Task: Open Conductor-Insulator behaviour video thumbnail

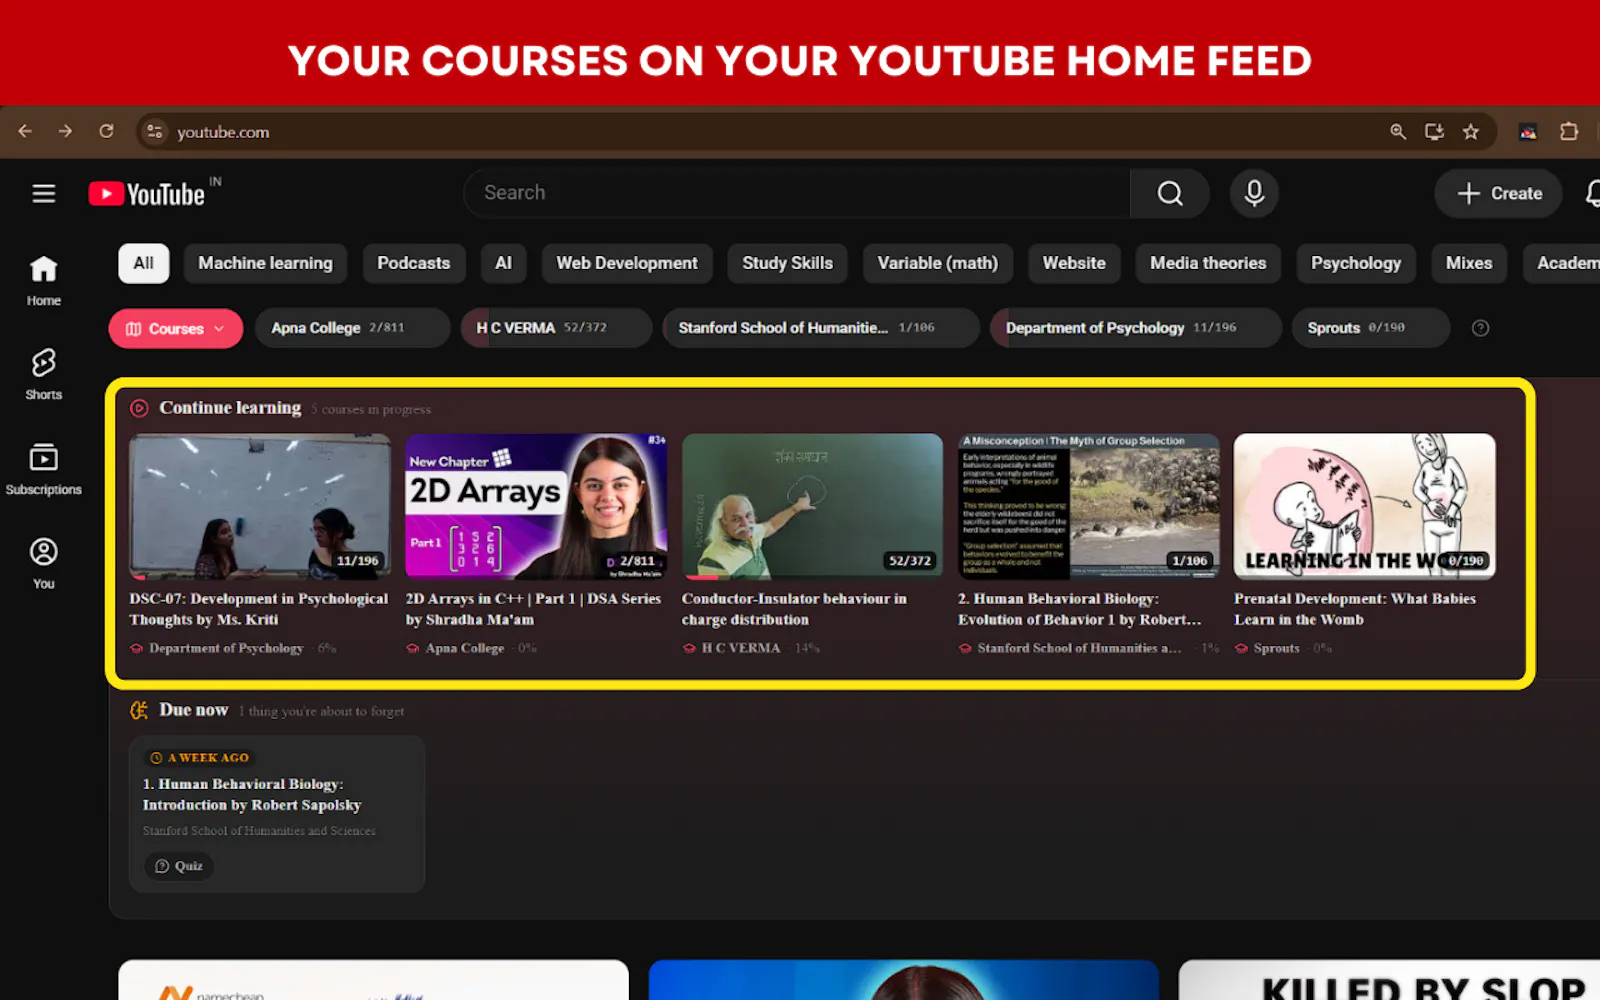Action: tap(812, 506)
